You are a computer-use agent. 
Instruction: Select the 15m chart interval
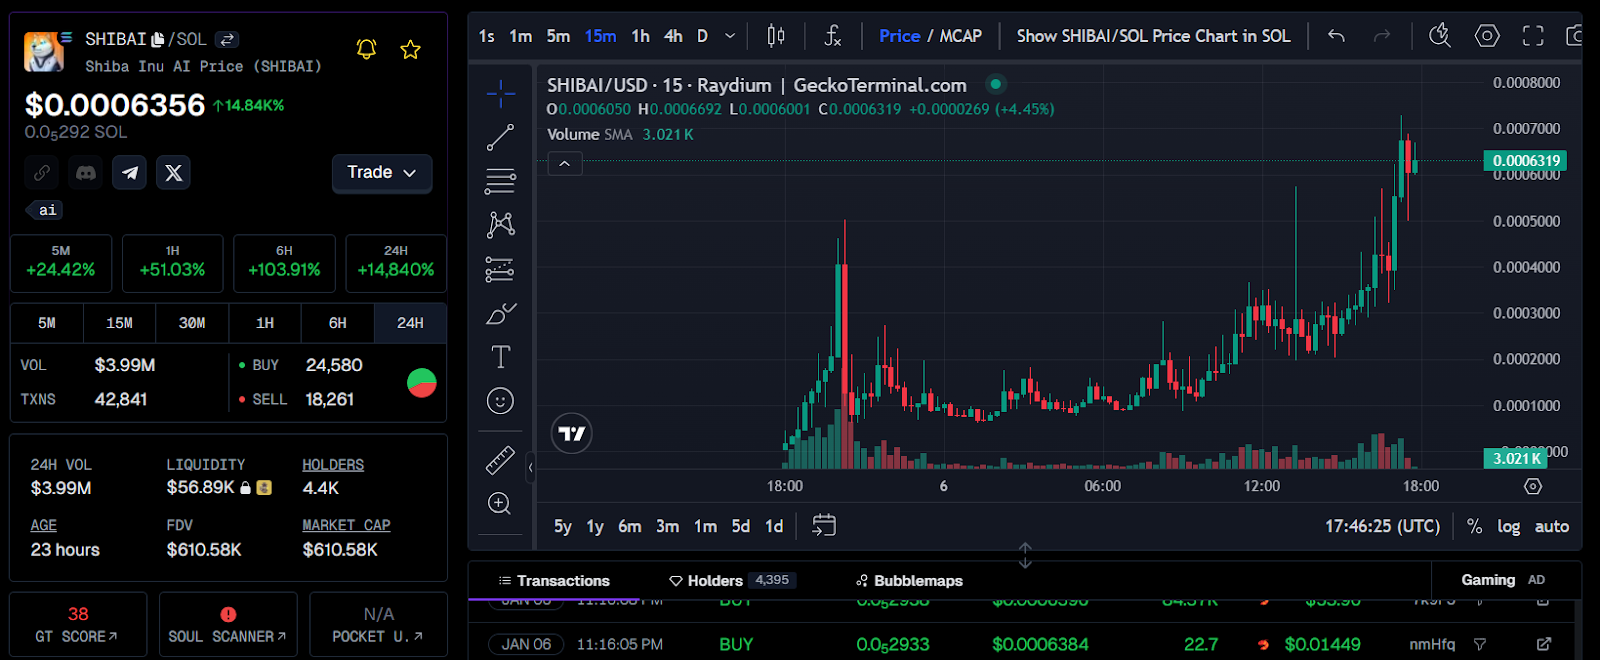[x=600, y=36]
